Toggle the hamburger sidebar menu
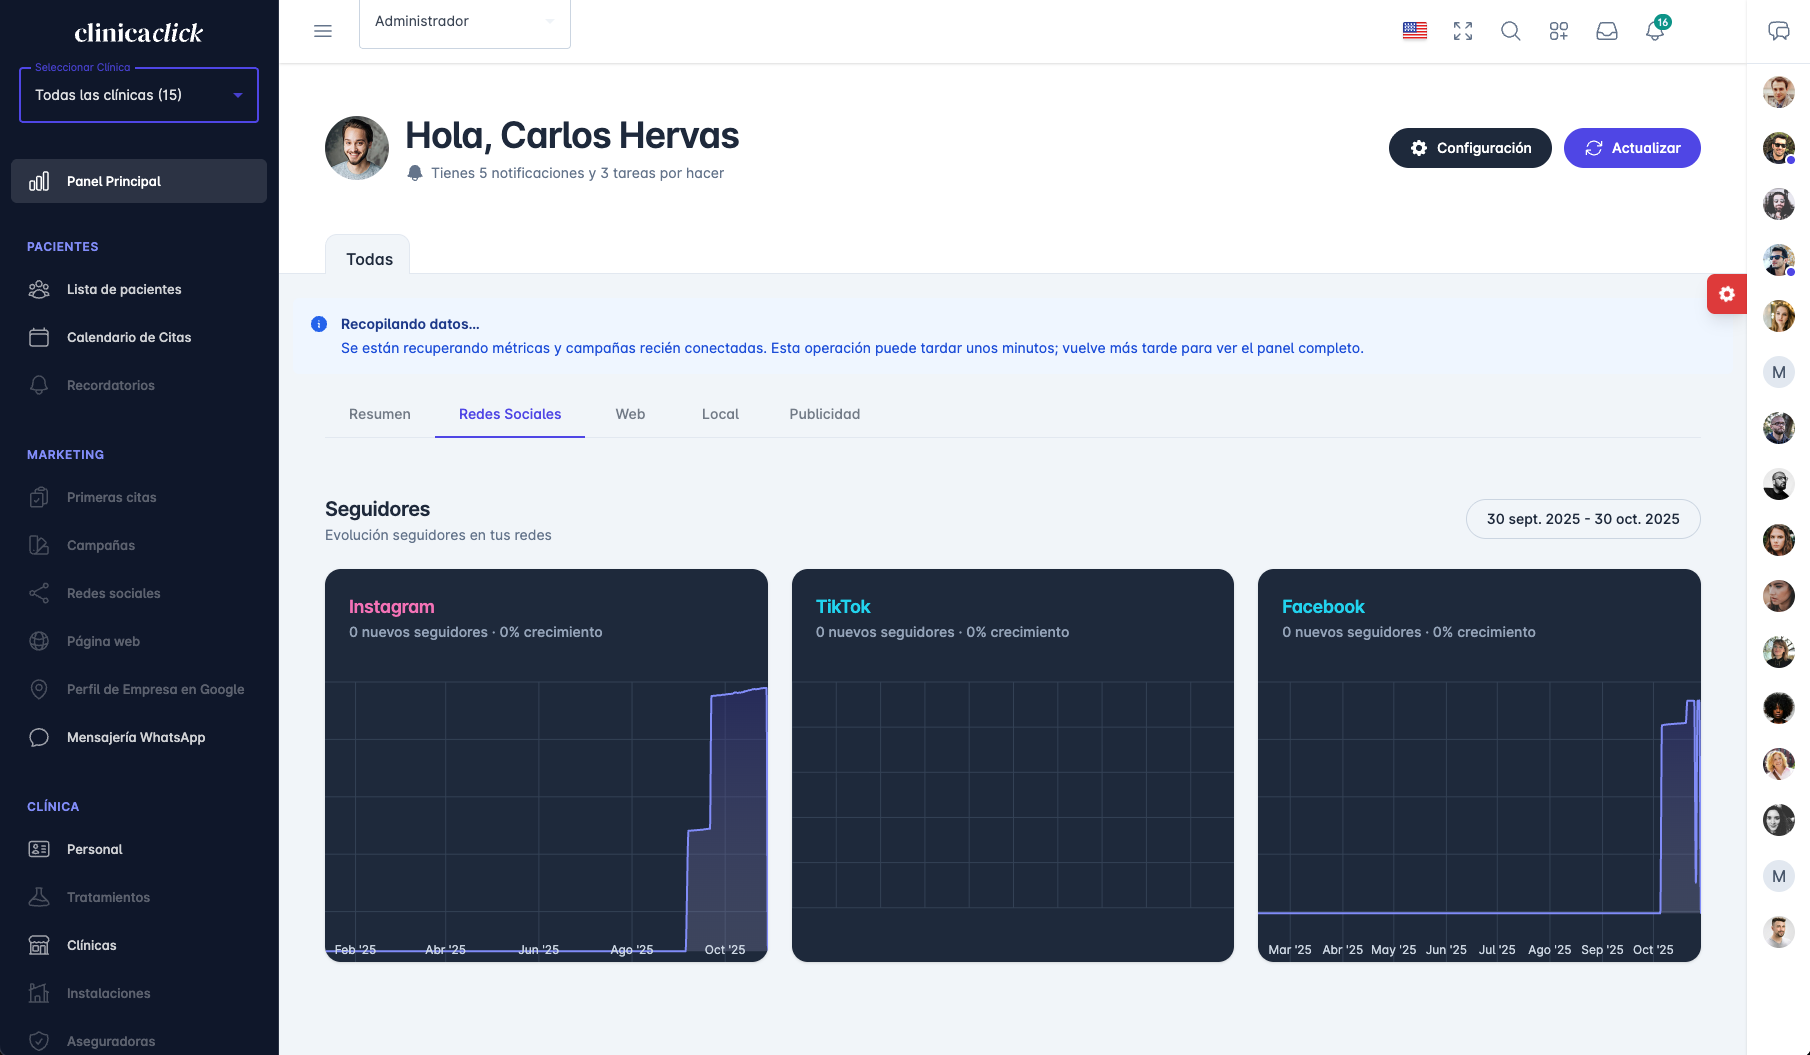Viewport: 1810px width, 1055px height. 323,31
